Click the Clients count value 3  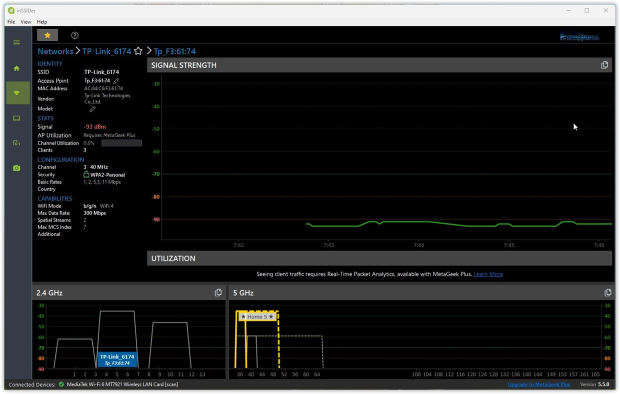pyautogui.click(x=85, y=150)
